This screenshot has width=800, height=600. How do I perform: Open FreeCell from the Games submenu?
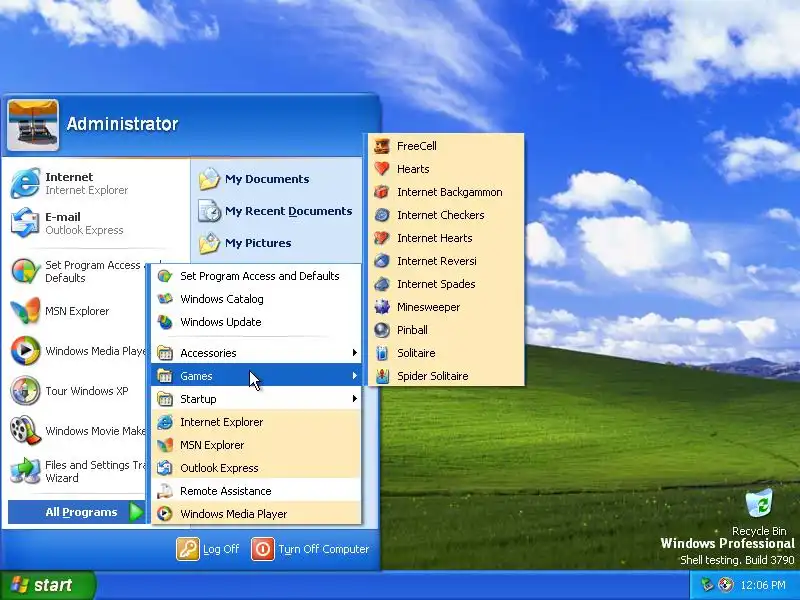coord(446,146)
